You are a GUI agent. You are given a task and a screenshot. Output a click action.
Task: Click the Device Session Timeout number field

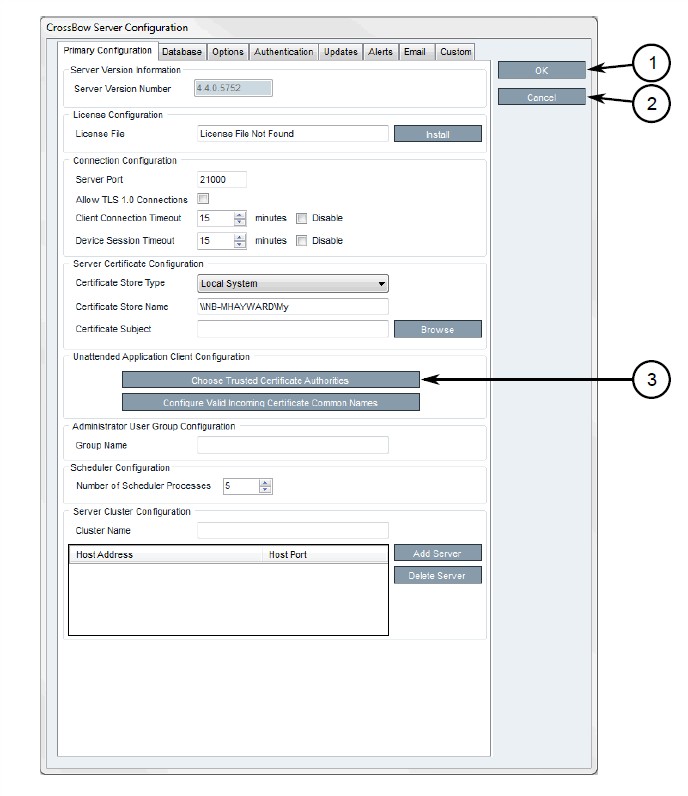[x=216, y=241]
